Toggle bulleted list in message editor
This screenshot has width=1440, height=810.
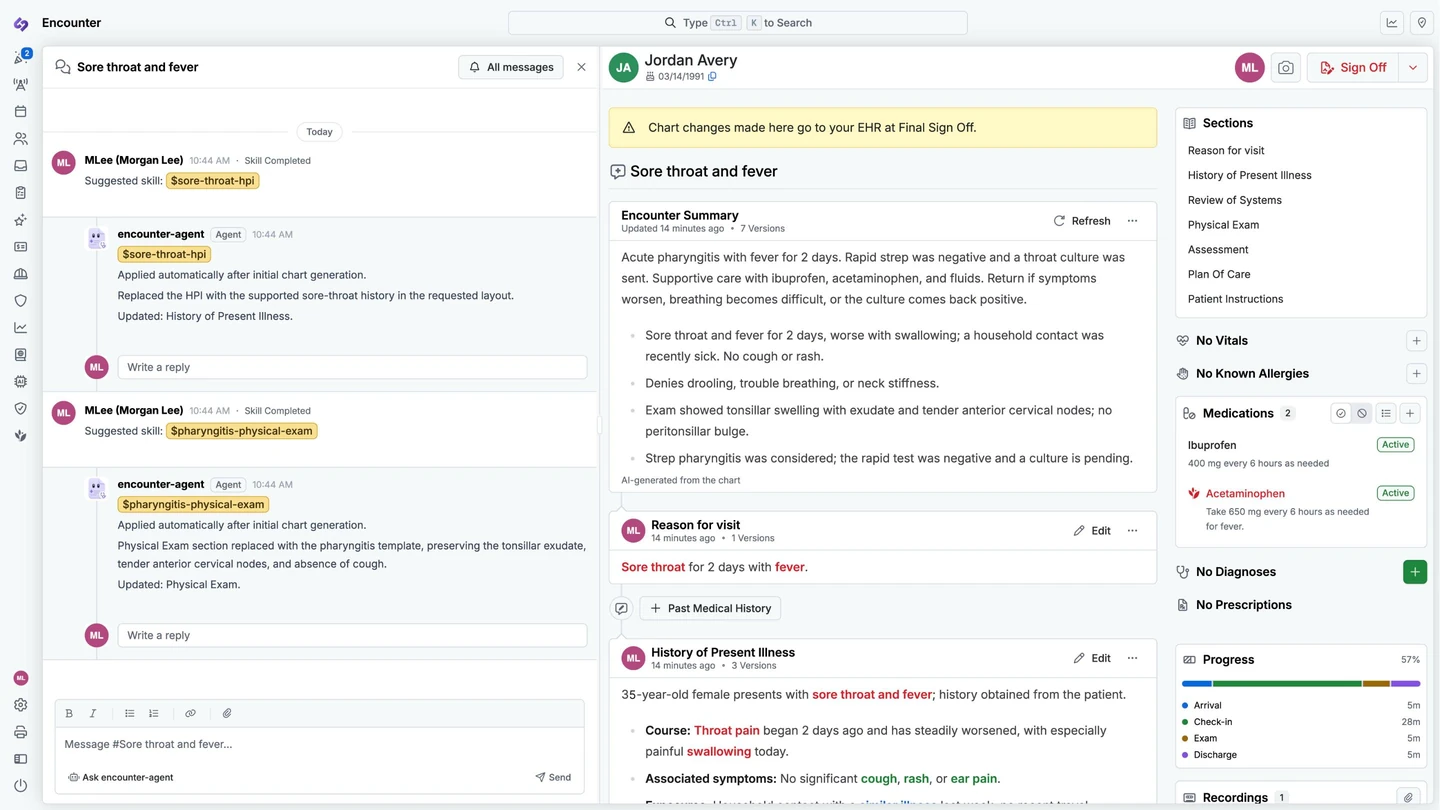click(130, 713)
